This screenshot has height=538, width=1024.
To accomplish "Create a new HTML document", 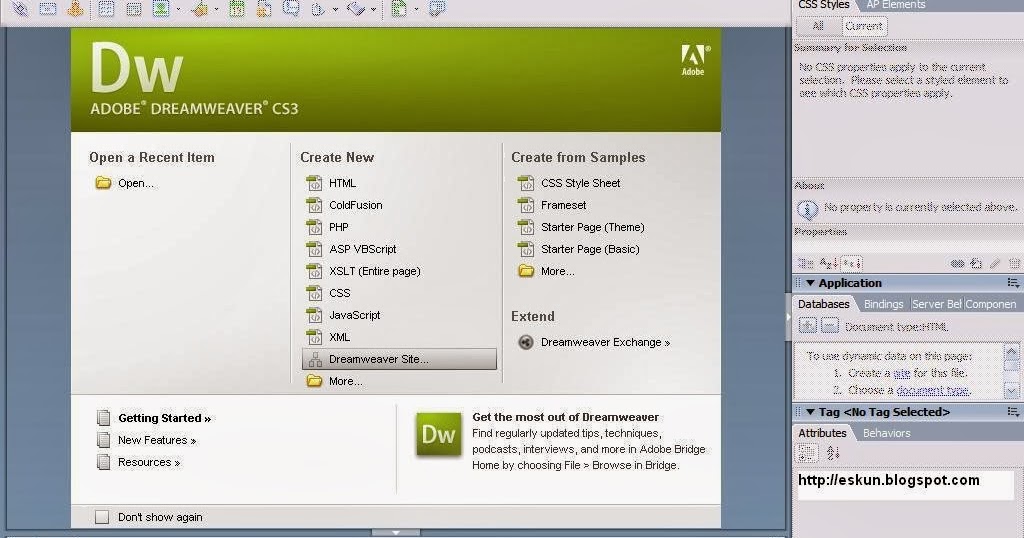I will (x=332, y=183).
